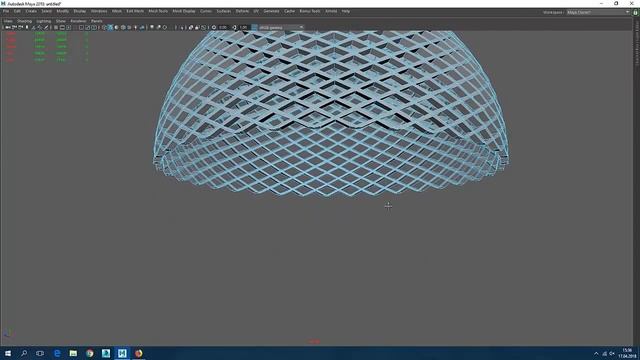This screenshot has width=640, height=360.
Task: Open the viewport View panel menu
Action: point(8,21)
